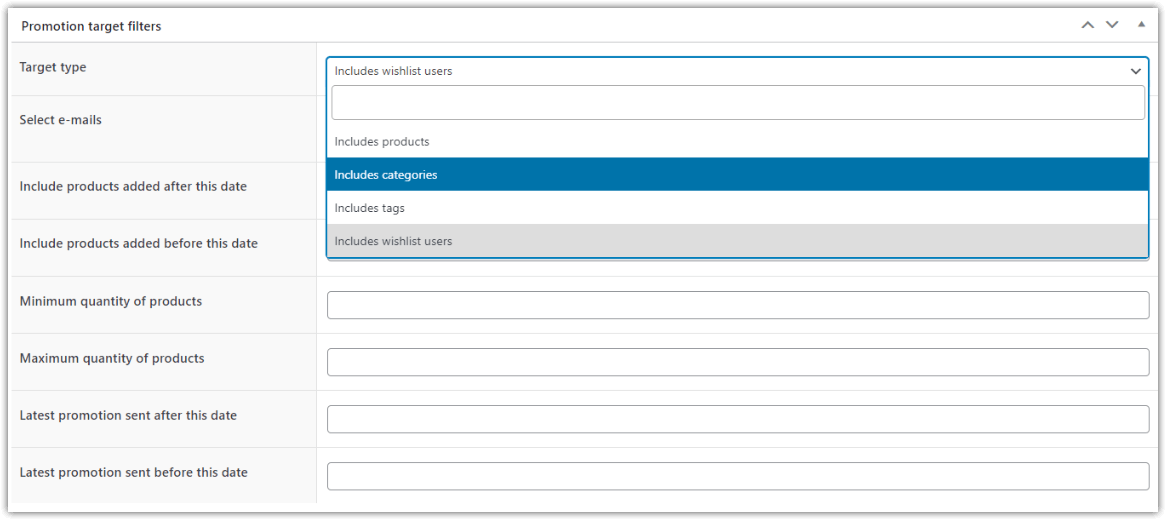Choose the Includes products option
This screenshot has width=1166, height=520.
point(382,142)
